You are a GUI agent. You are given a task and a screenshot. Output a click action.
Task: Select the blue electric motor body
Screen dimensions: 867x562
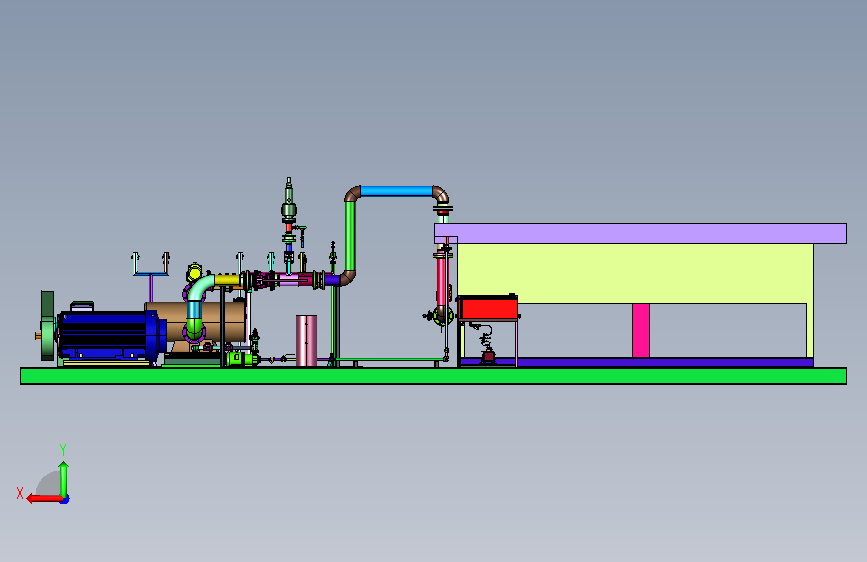[107, 335]
